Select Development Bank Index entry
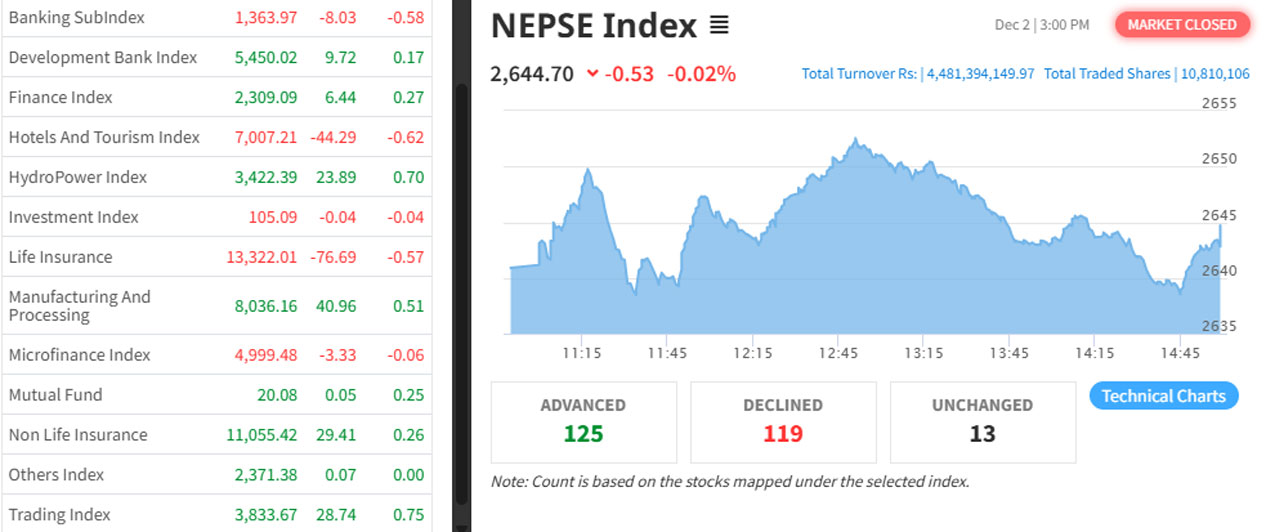 coord(103,58)
